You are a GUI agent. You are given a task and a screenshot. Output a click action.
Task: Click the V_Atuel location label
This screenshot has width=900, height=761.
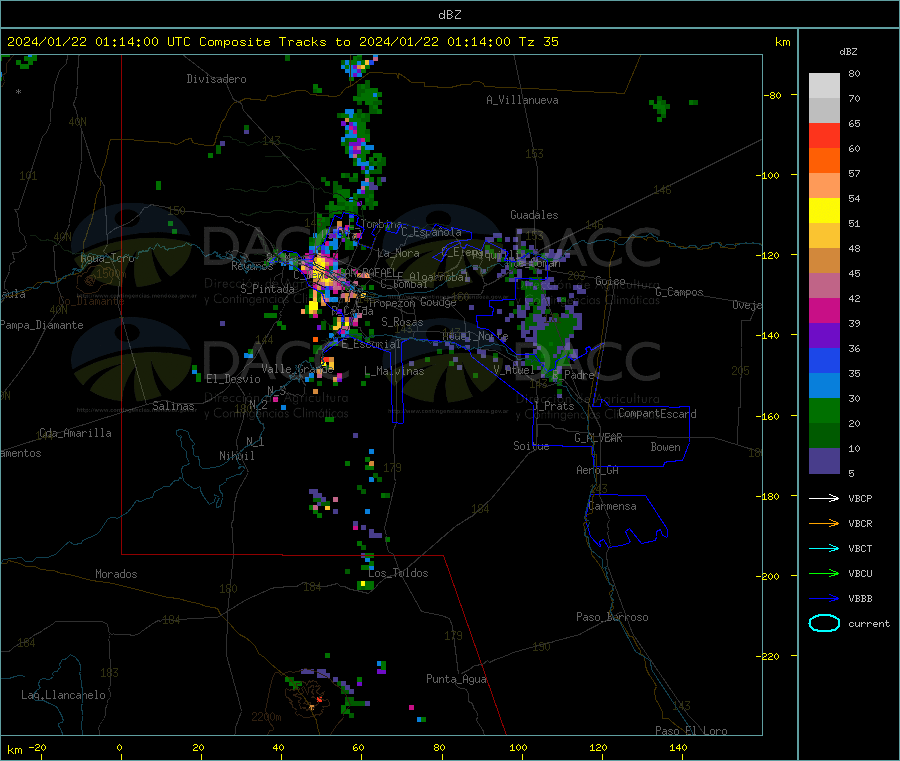(514, 370)
